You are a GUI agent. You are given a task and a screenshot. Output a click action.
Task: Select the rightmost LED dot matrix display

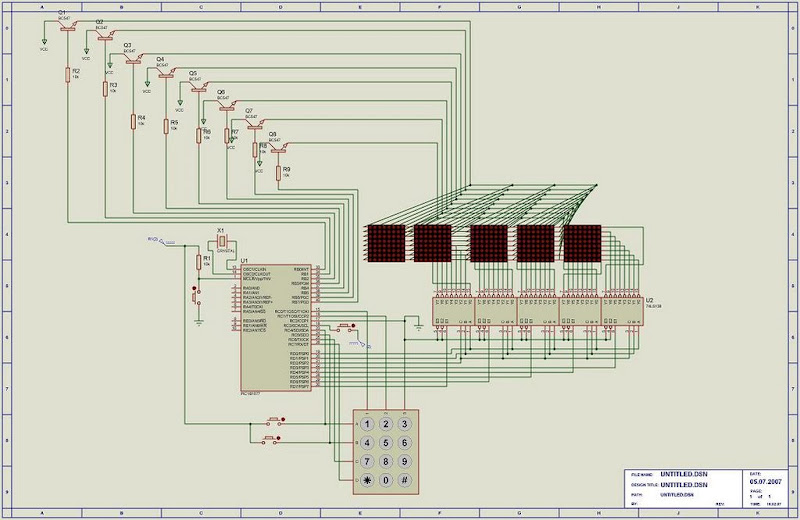pos(582,243)
